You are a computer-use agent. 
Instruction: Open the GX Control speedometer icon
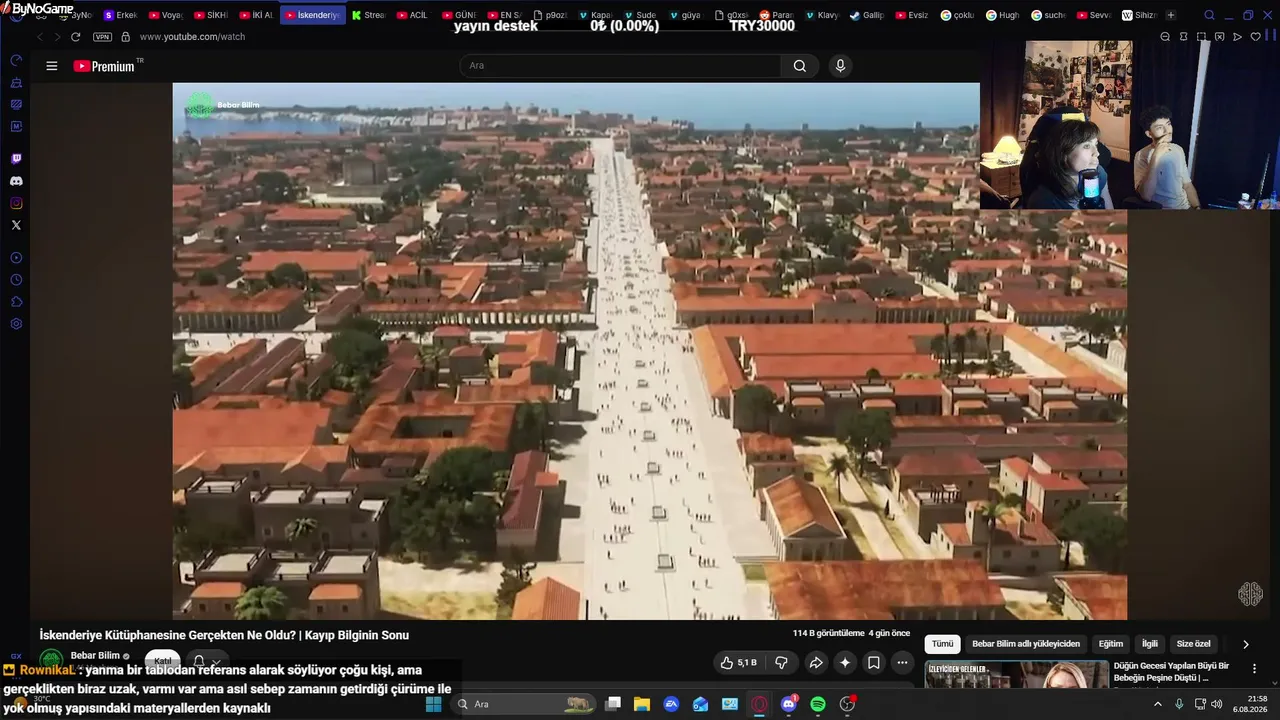point(16,60)
